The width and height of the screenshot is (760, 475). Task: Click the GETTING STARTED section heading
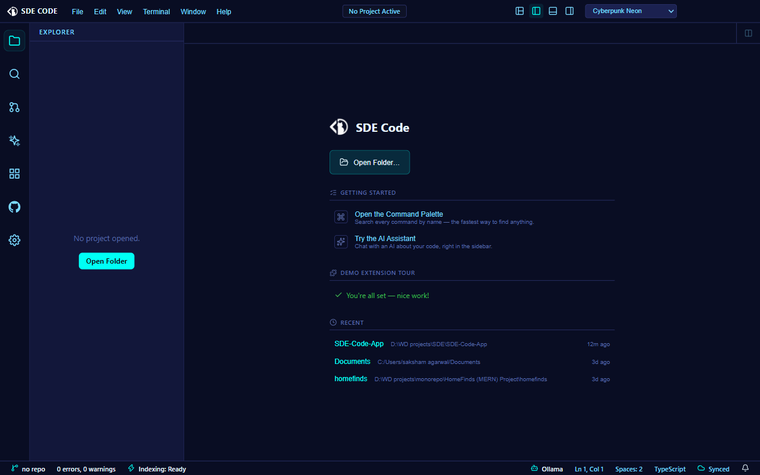[x=368, y=192]
